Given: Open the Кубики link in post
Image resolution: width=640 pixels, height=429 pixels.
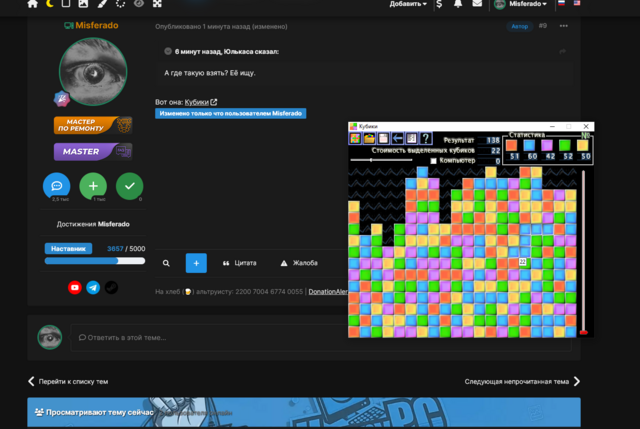Looking at the screenshot, I should tap(197, 102).
